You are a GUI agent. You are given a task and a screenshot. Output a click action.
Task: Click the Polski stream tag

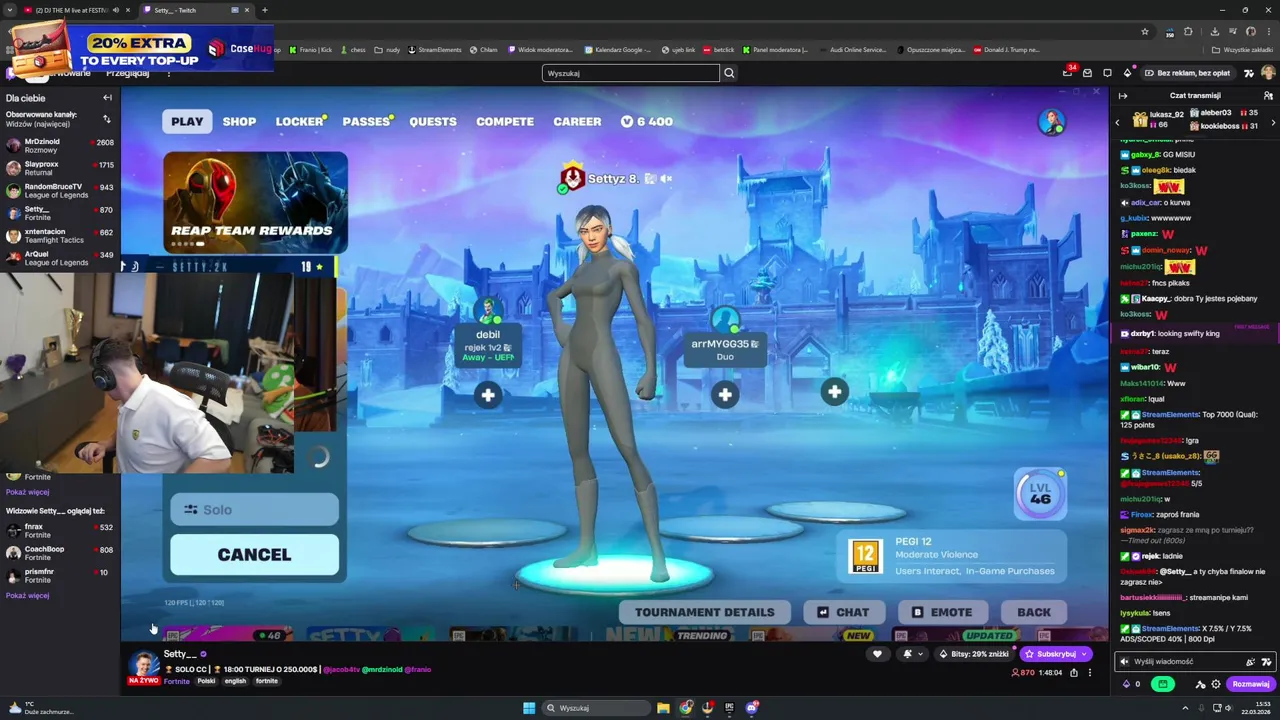pos(206,681)
